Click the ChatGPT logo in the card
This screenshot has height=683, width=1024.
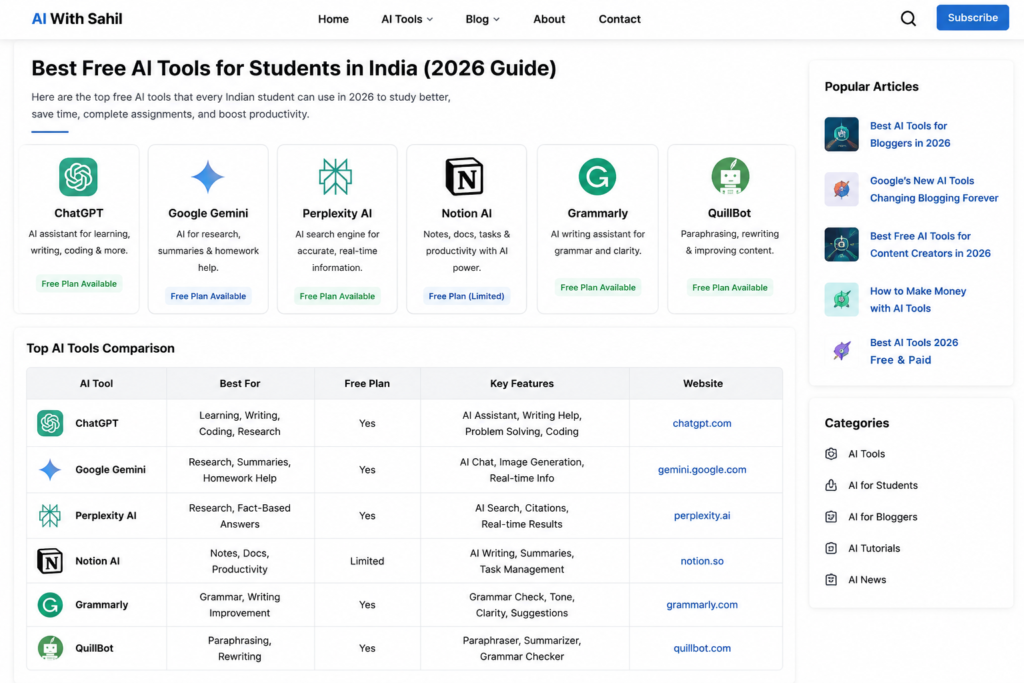[x=78, y=176]
